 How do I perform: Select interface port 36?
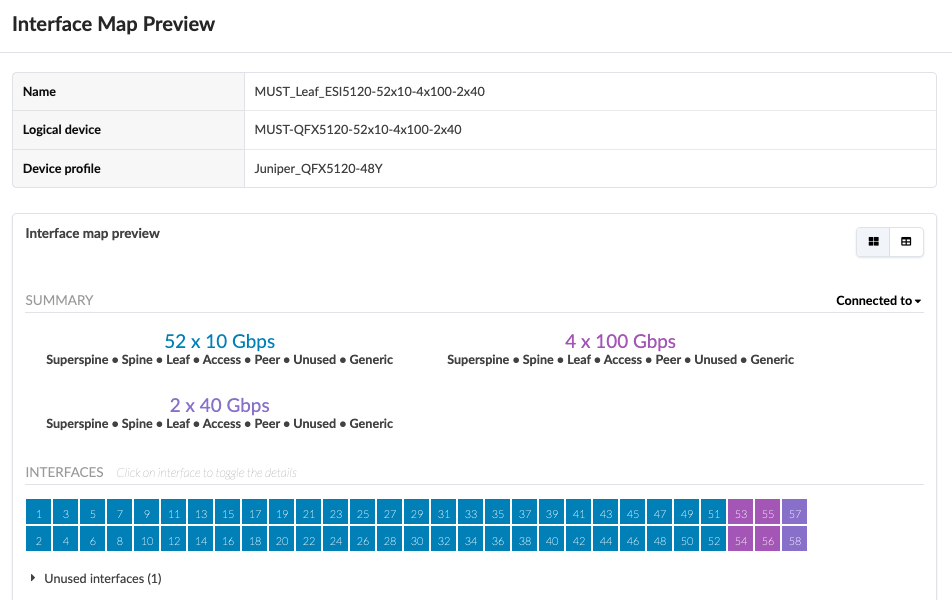498,539
